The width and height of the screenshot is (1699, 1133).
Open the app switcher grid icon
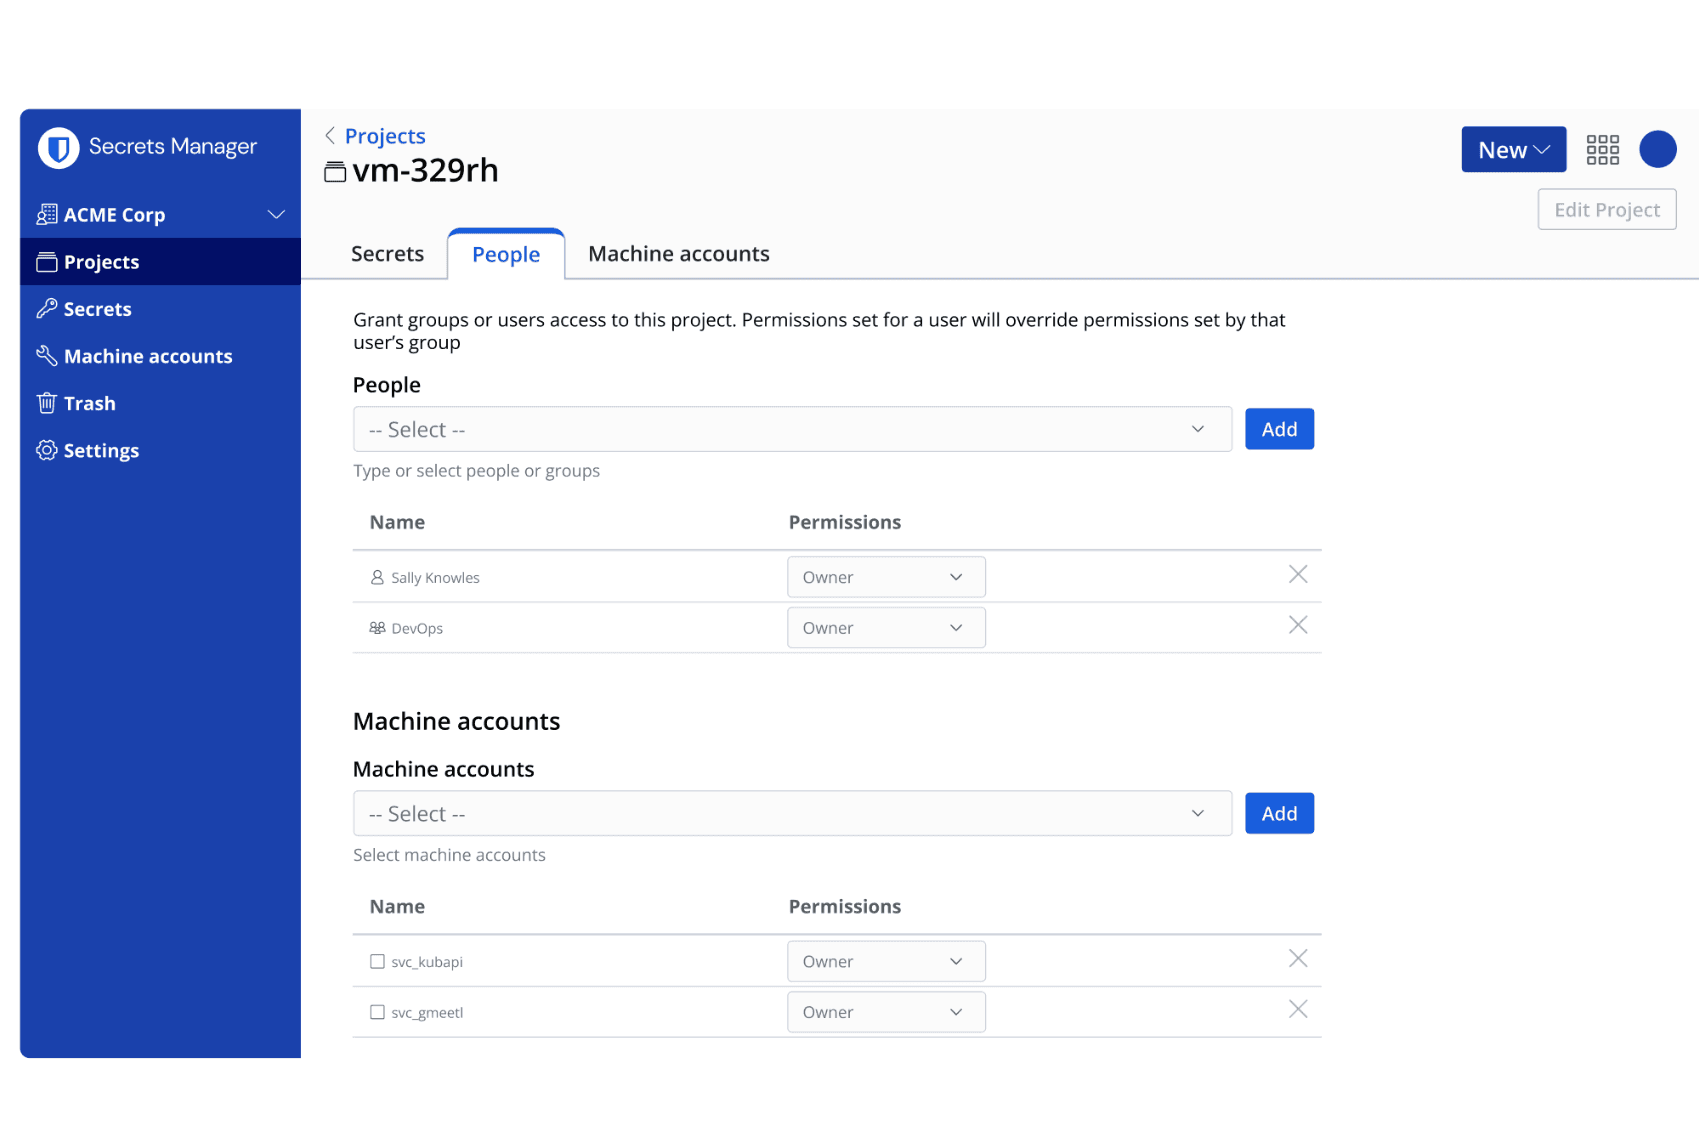(x=1602, y=150)
